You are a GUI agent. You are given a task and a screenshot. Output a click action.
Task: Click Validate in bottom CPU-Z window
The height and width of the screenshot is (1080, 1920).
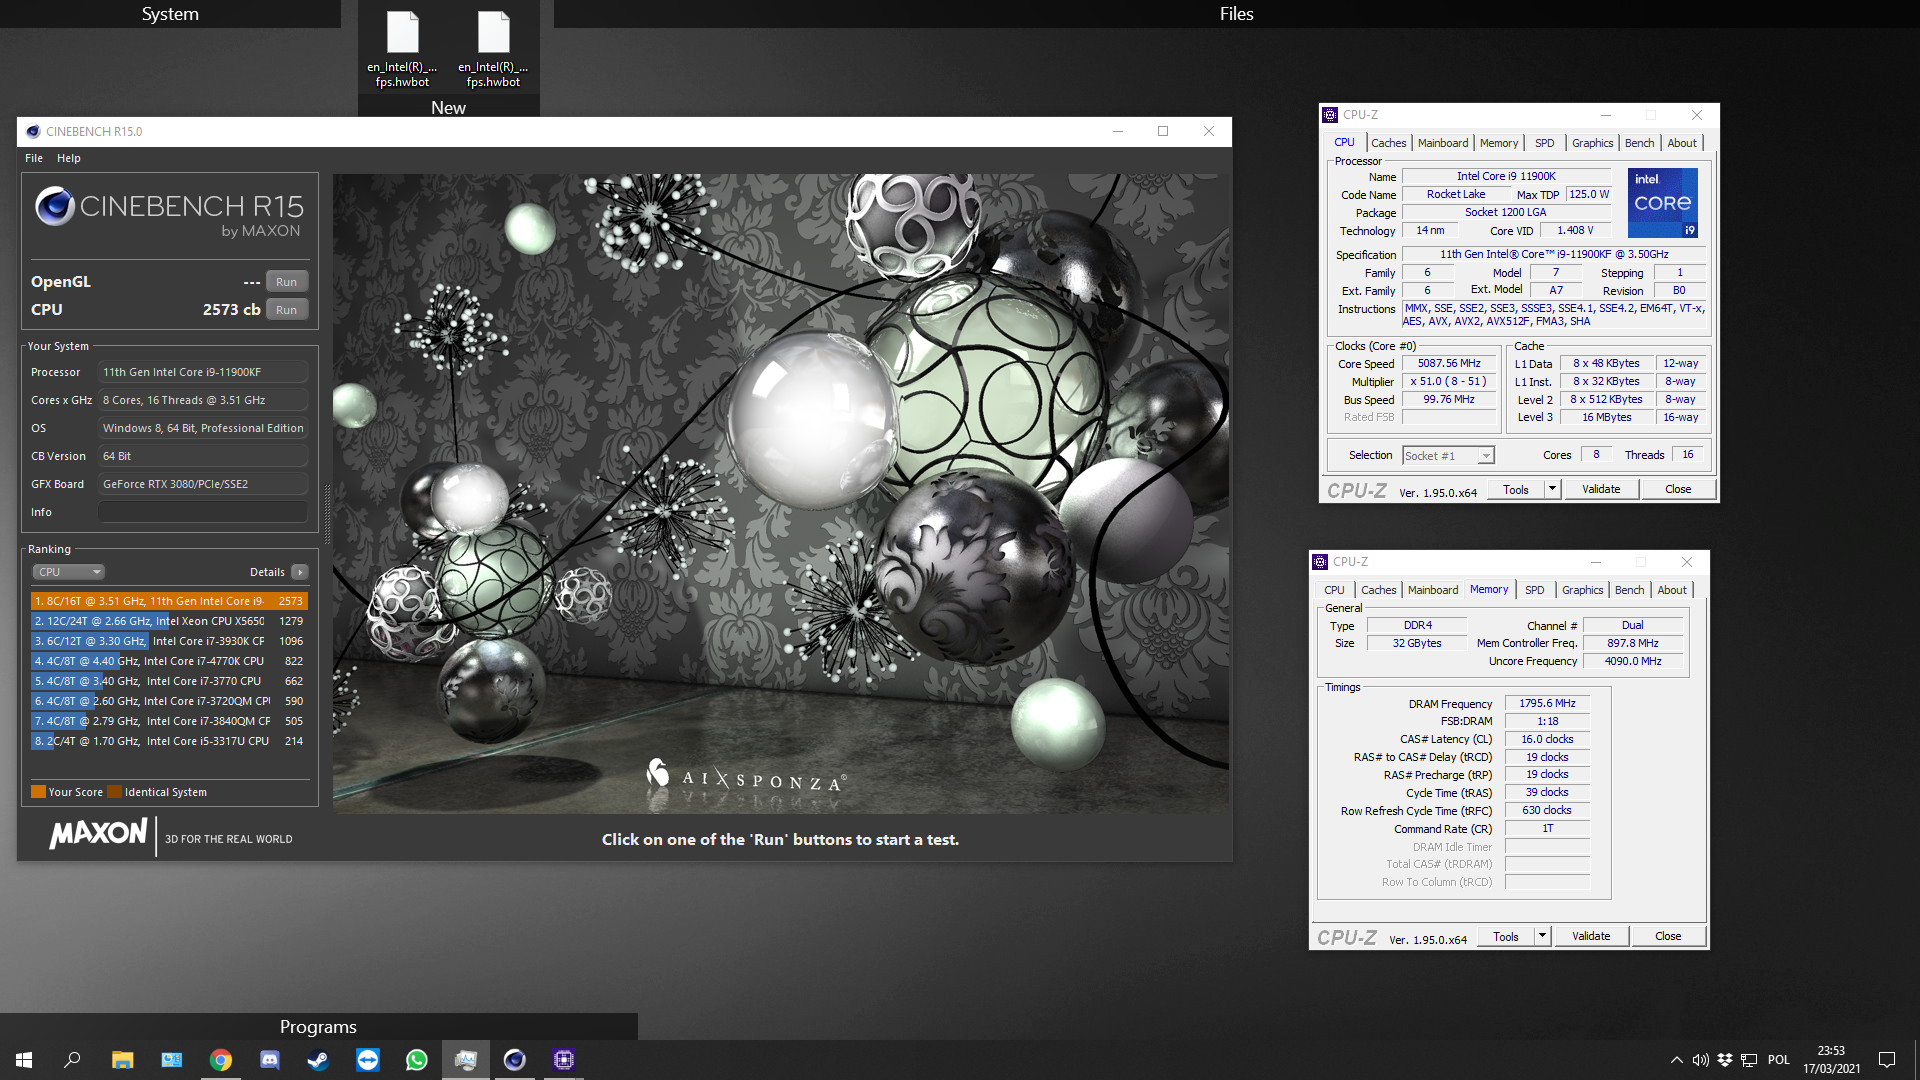tap(1591, 936)
